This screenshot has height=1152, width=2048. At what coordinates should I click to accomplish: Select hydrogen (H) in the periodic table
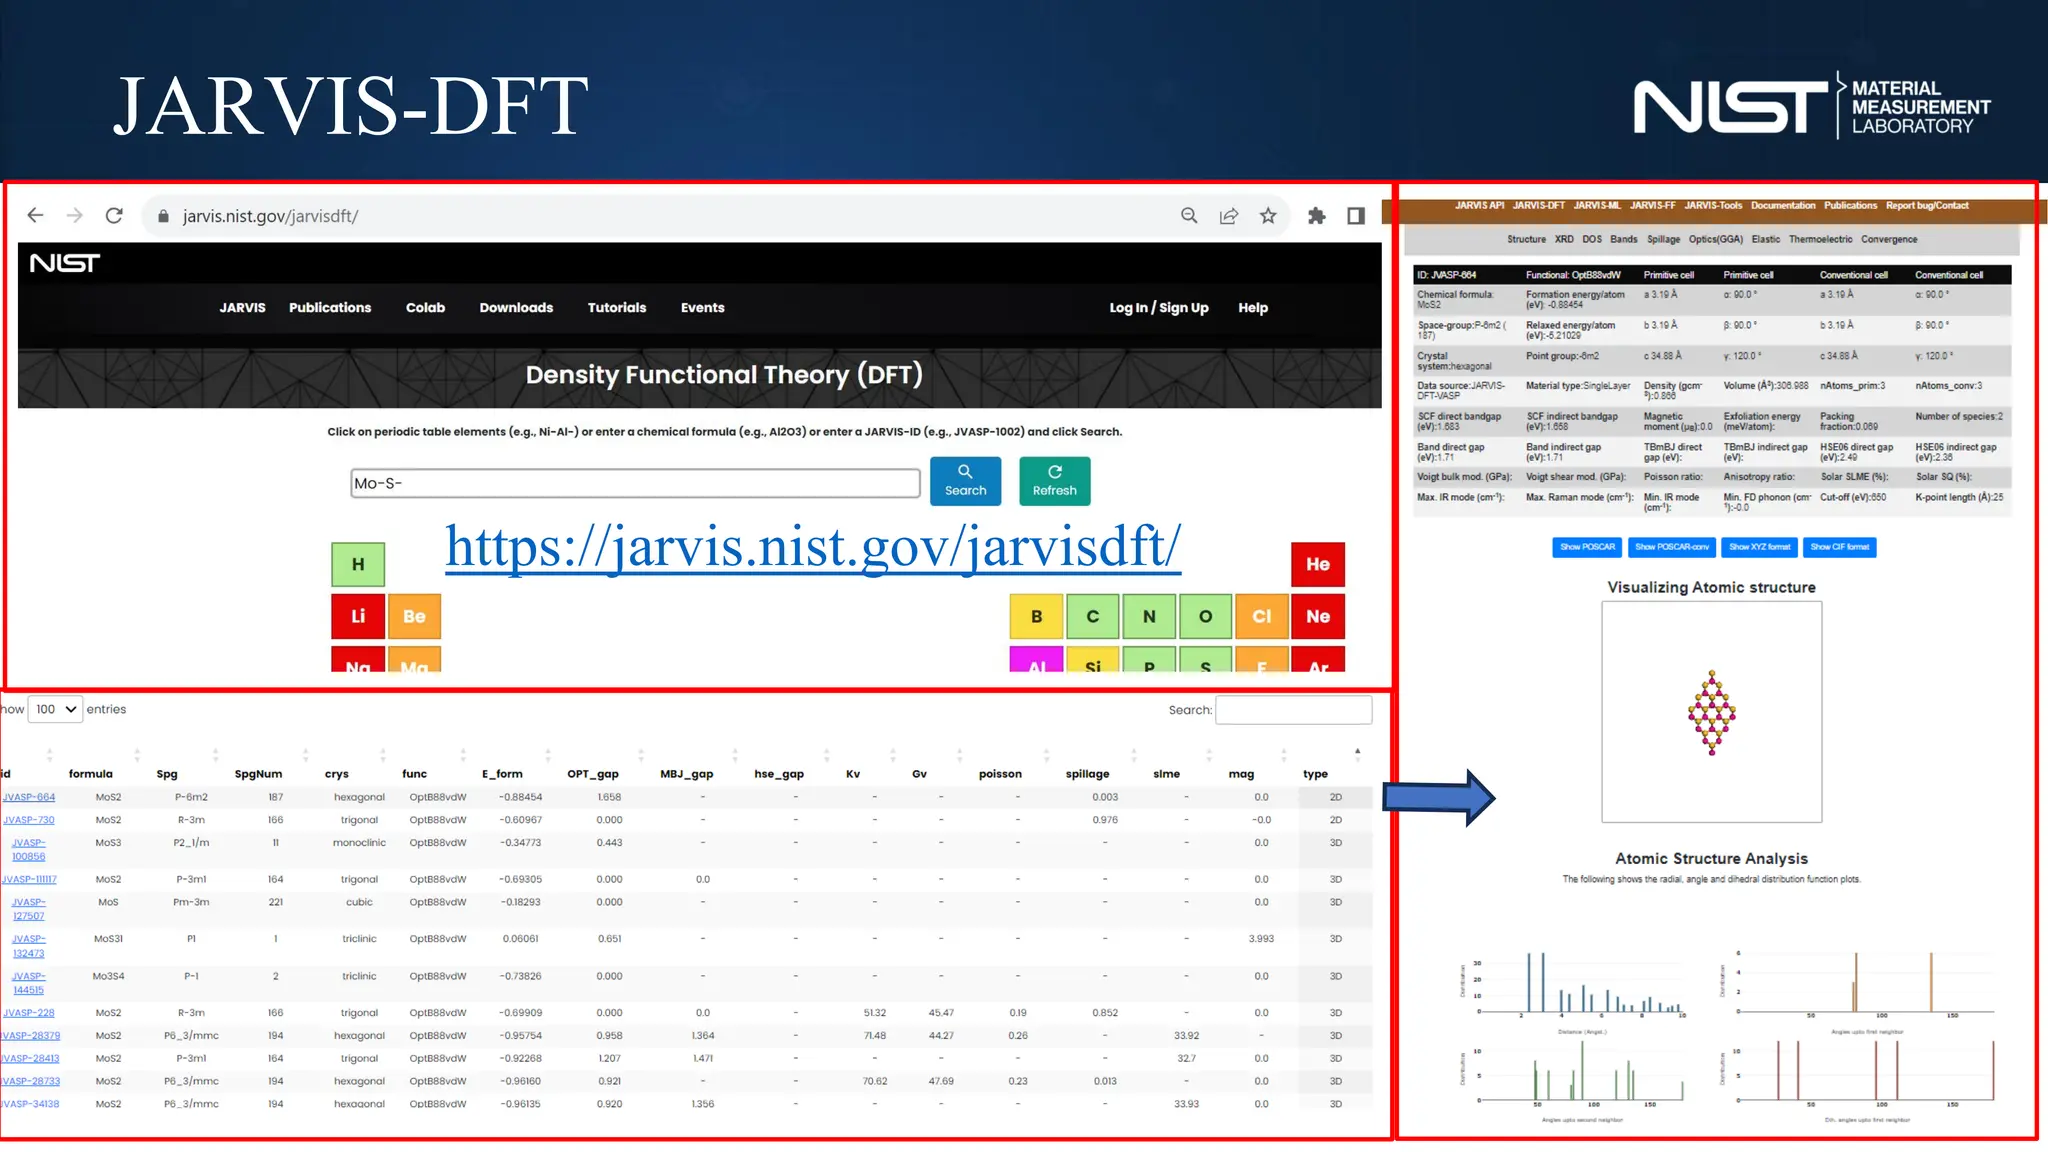point(358,564)
